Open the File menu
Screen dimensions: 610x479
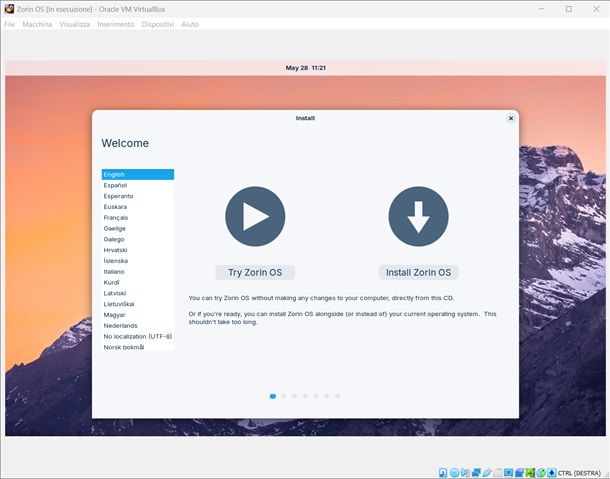click(x=9, y=24)
